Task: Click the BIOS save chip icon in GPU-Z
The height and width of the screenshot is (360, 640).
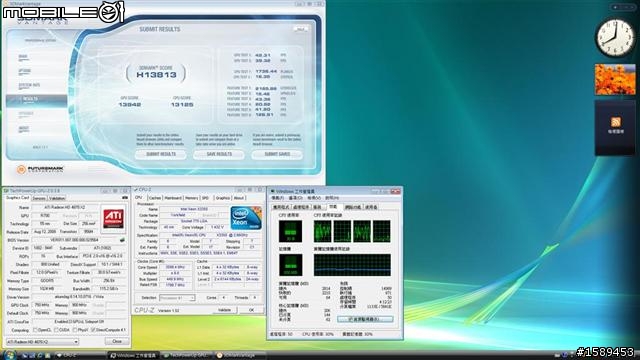Action: tap(122, 240)
